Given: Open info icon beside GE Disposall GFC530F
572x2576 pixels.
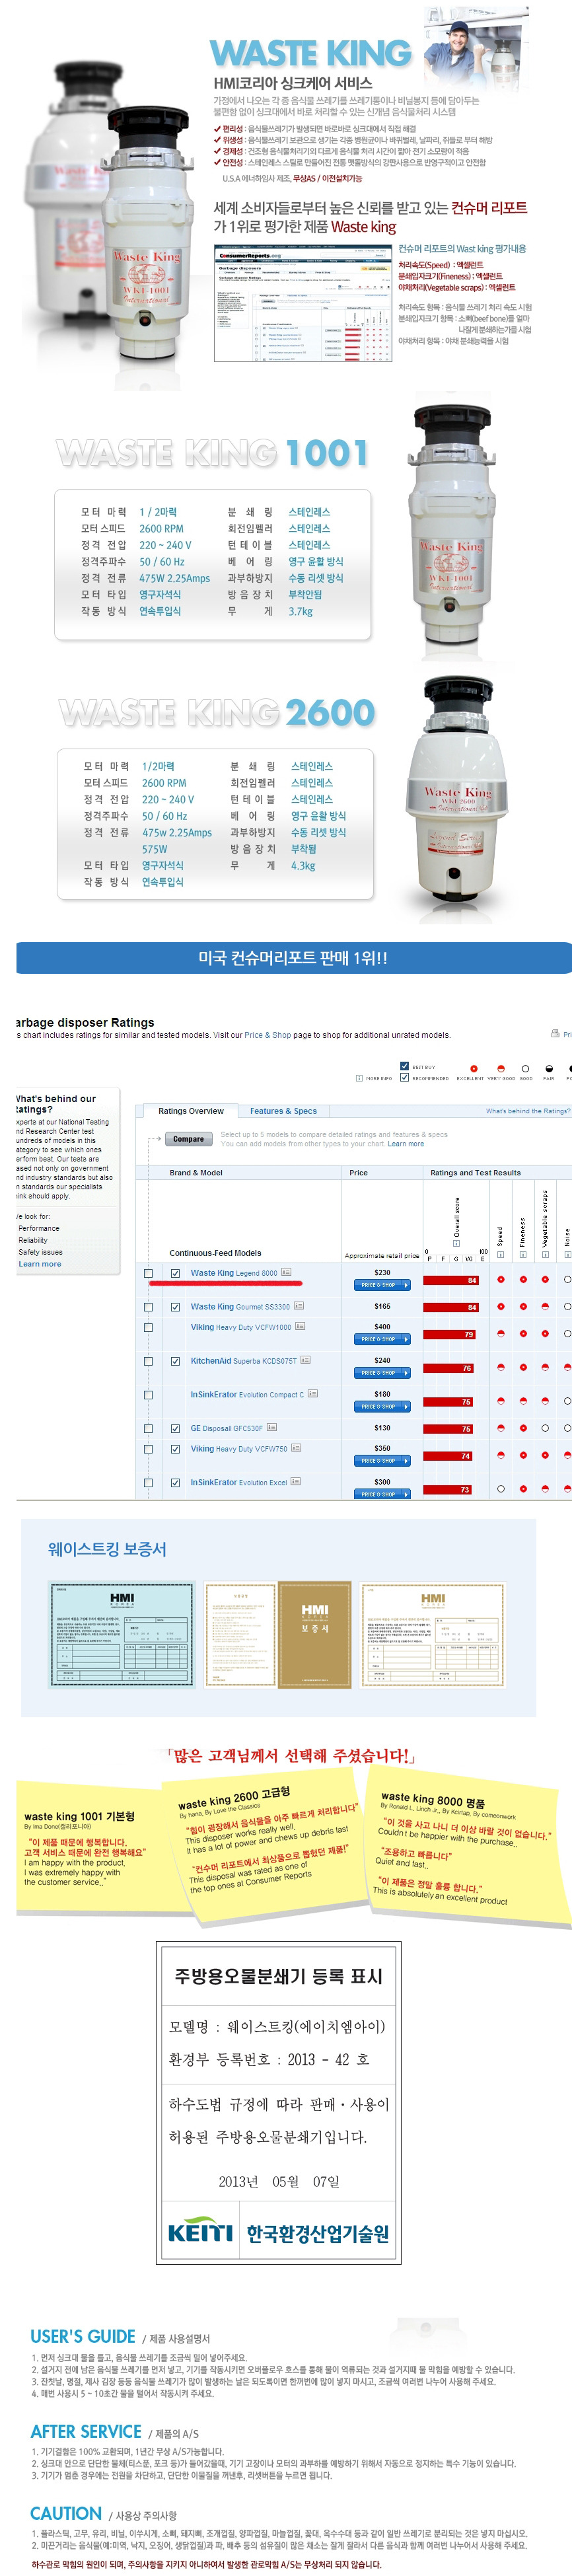Looking at the screenshot, I should pyautogui.click(x=272, y=1427).
